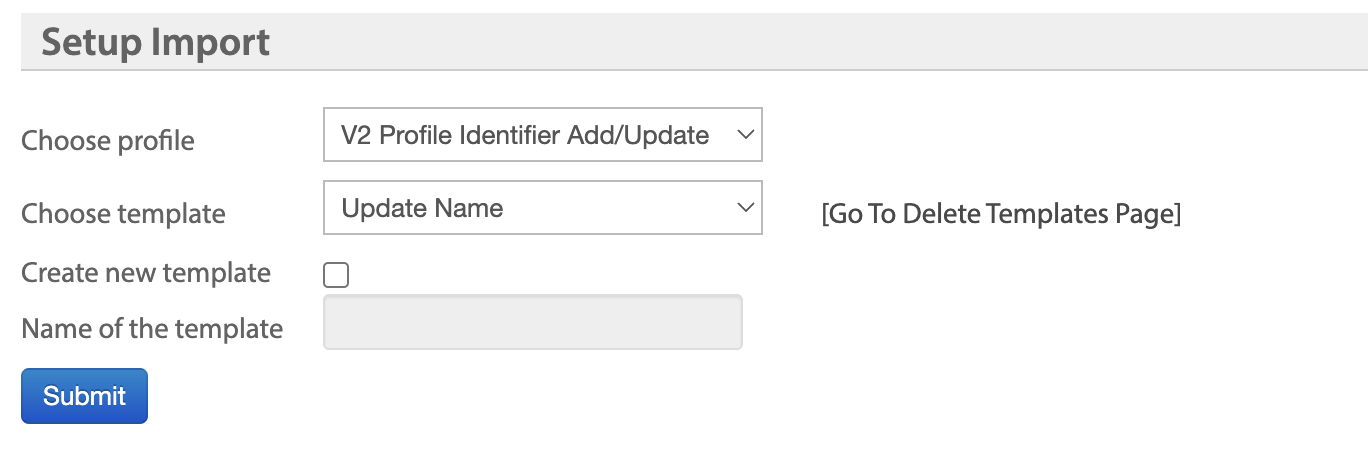Click the Name of the template label
Viewport: 1368px width, 460px height.
152,329
